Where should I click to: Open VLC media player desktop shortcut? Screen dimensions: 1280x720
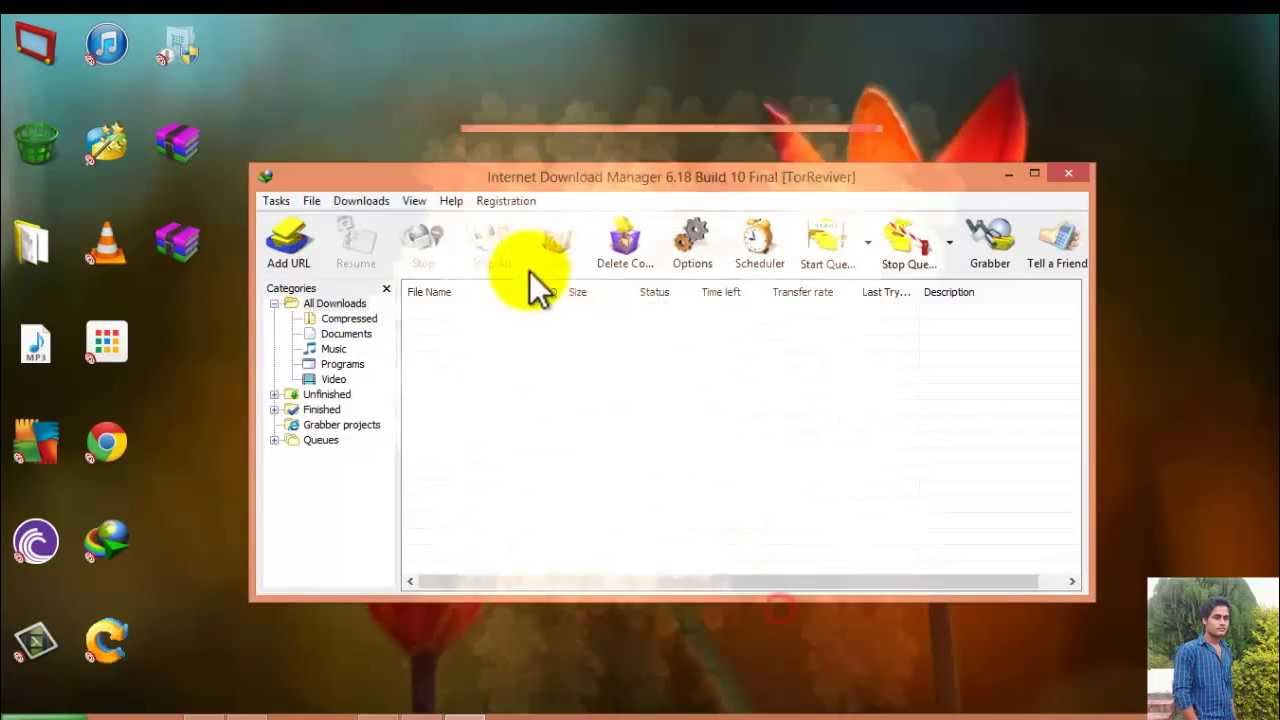106,243
